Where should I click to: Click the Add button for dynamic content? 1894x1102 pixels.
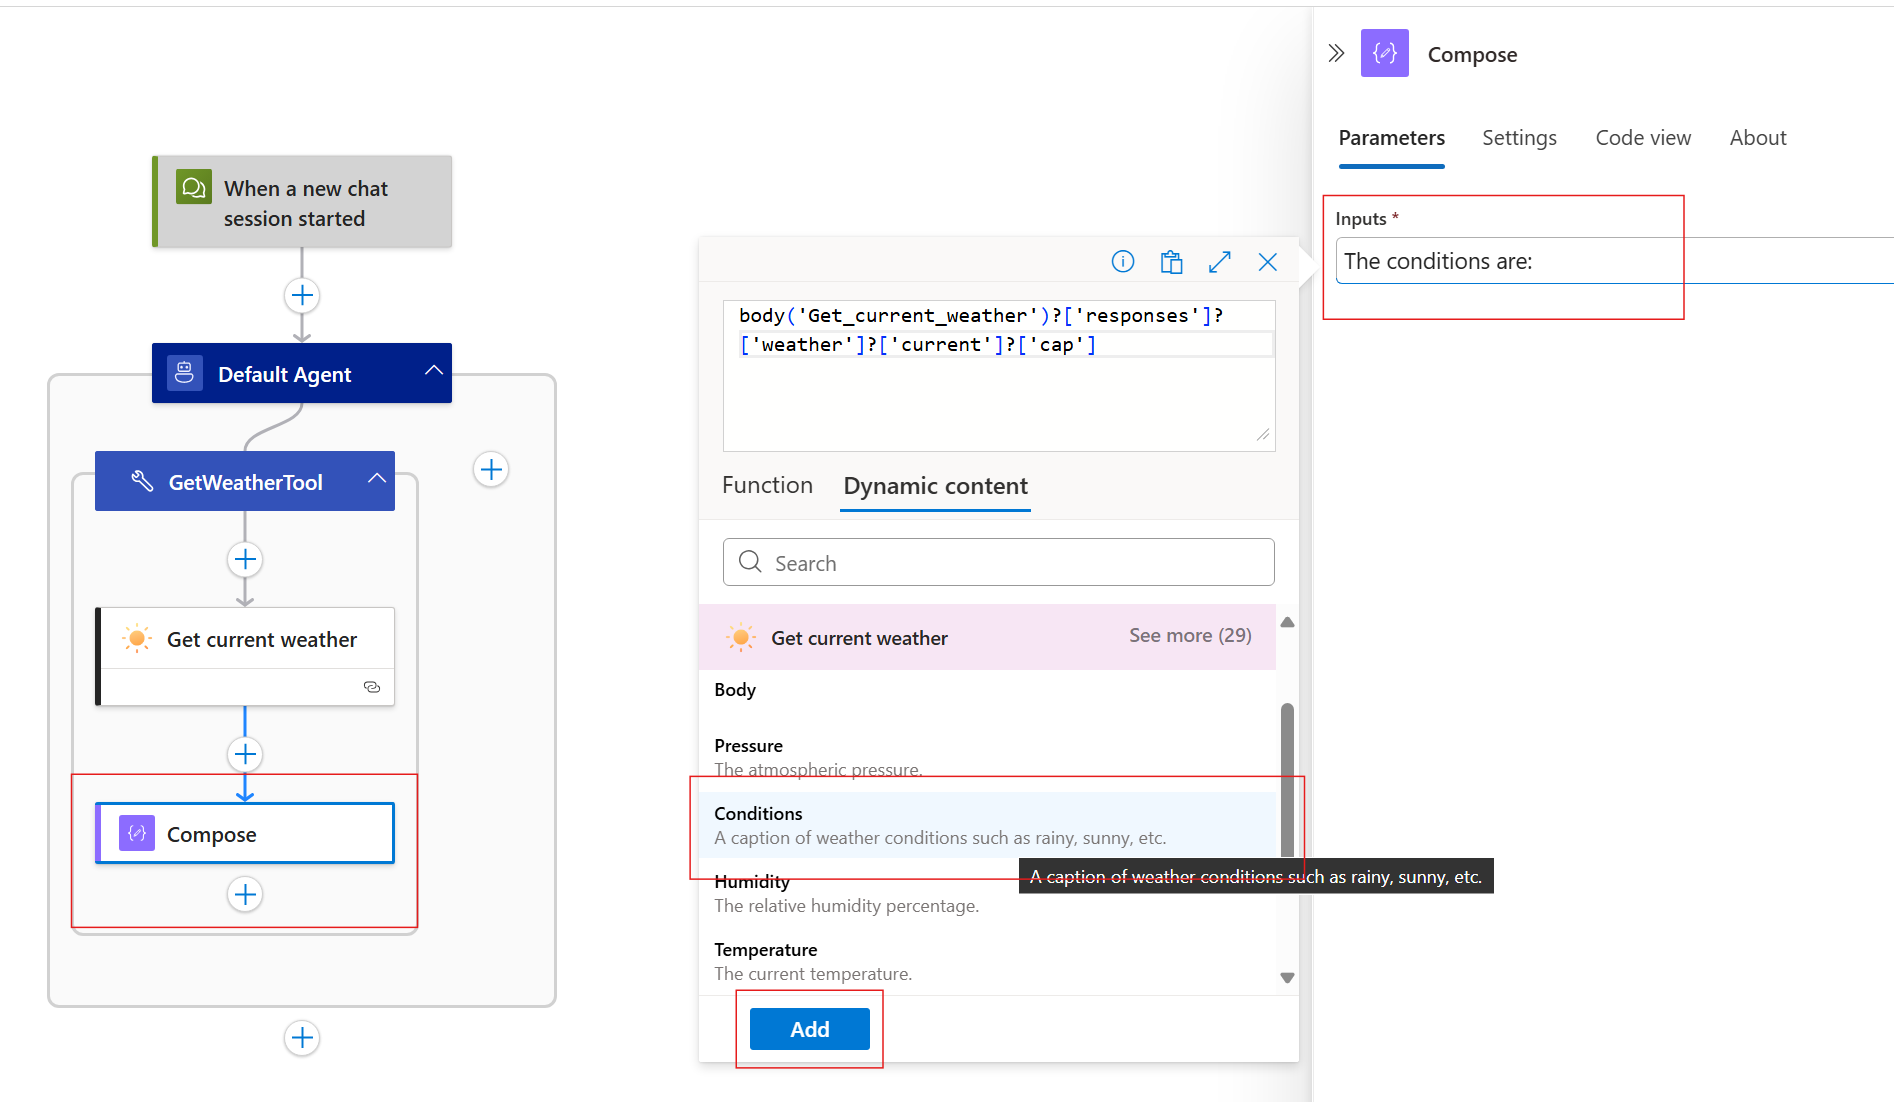click(809, 1028)
